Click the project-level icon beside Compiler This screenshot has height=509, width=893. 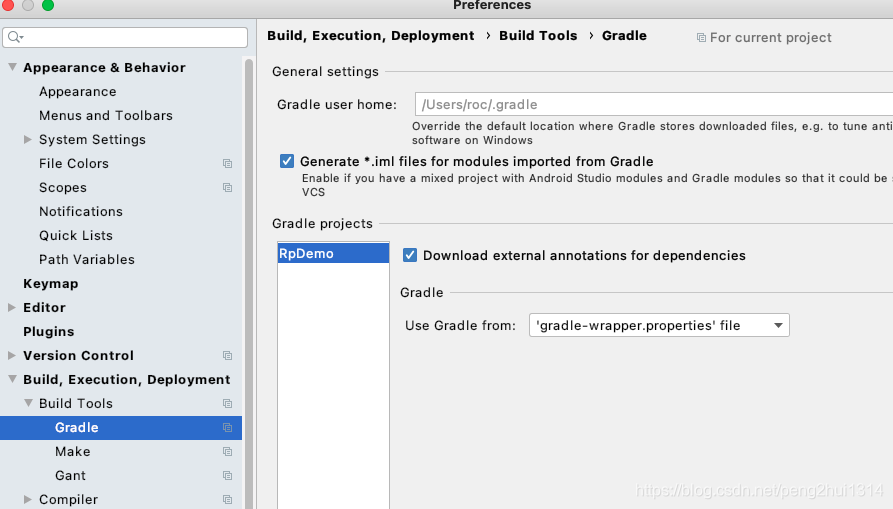227,499
